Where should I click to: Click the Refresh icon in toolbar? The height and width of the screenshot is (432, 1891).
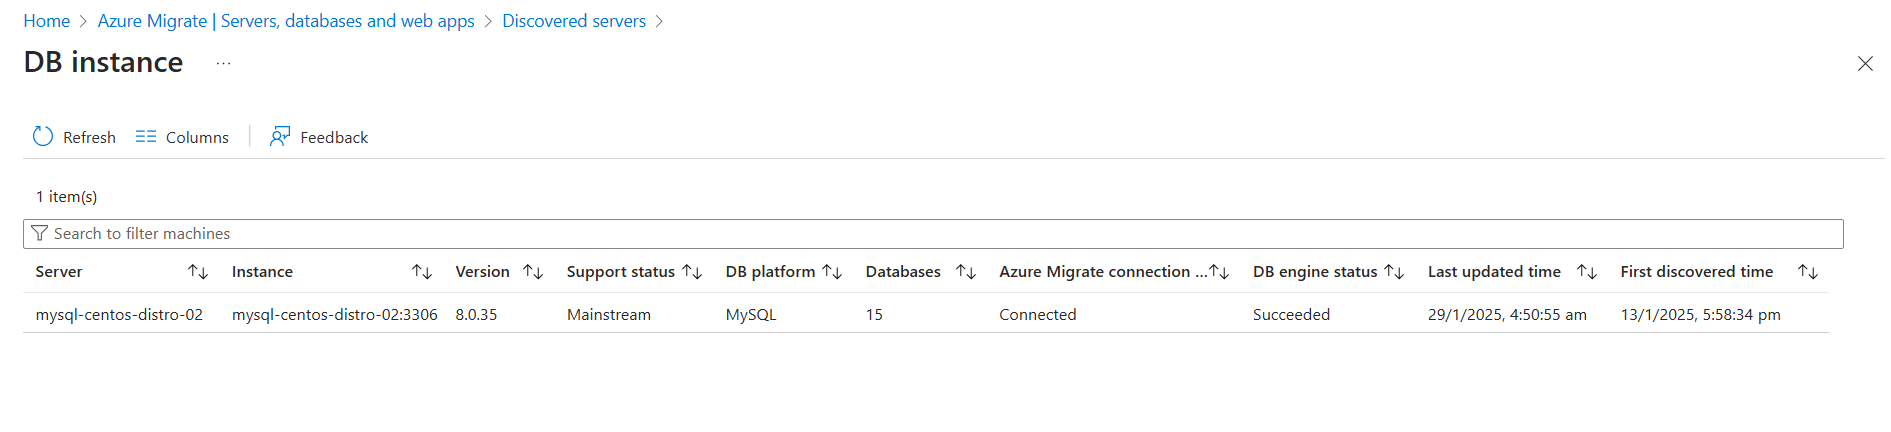click(x=43, y=137)
